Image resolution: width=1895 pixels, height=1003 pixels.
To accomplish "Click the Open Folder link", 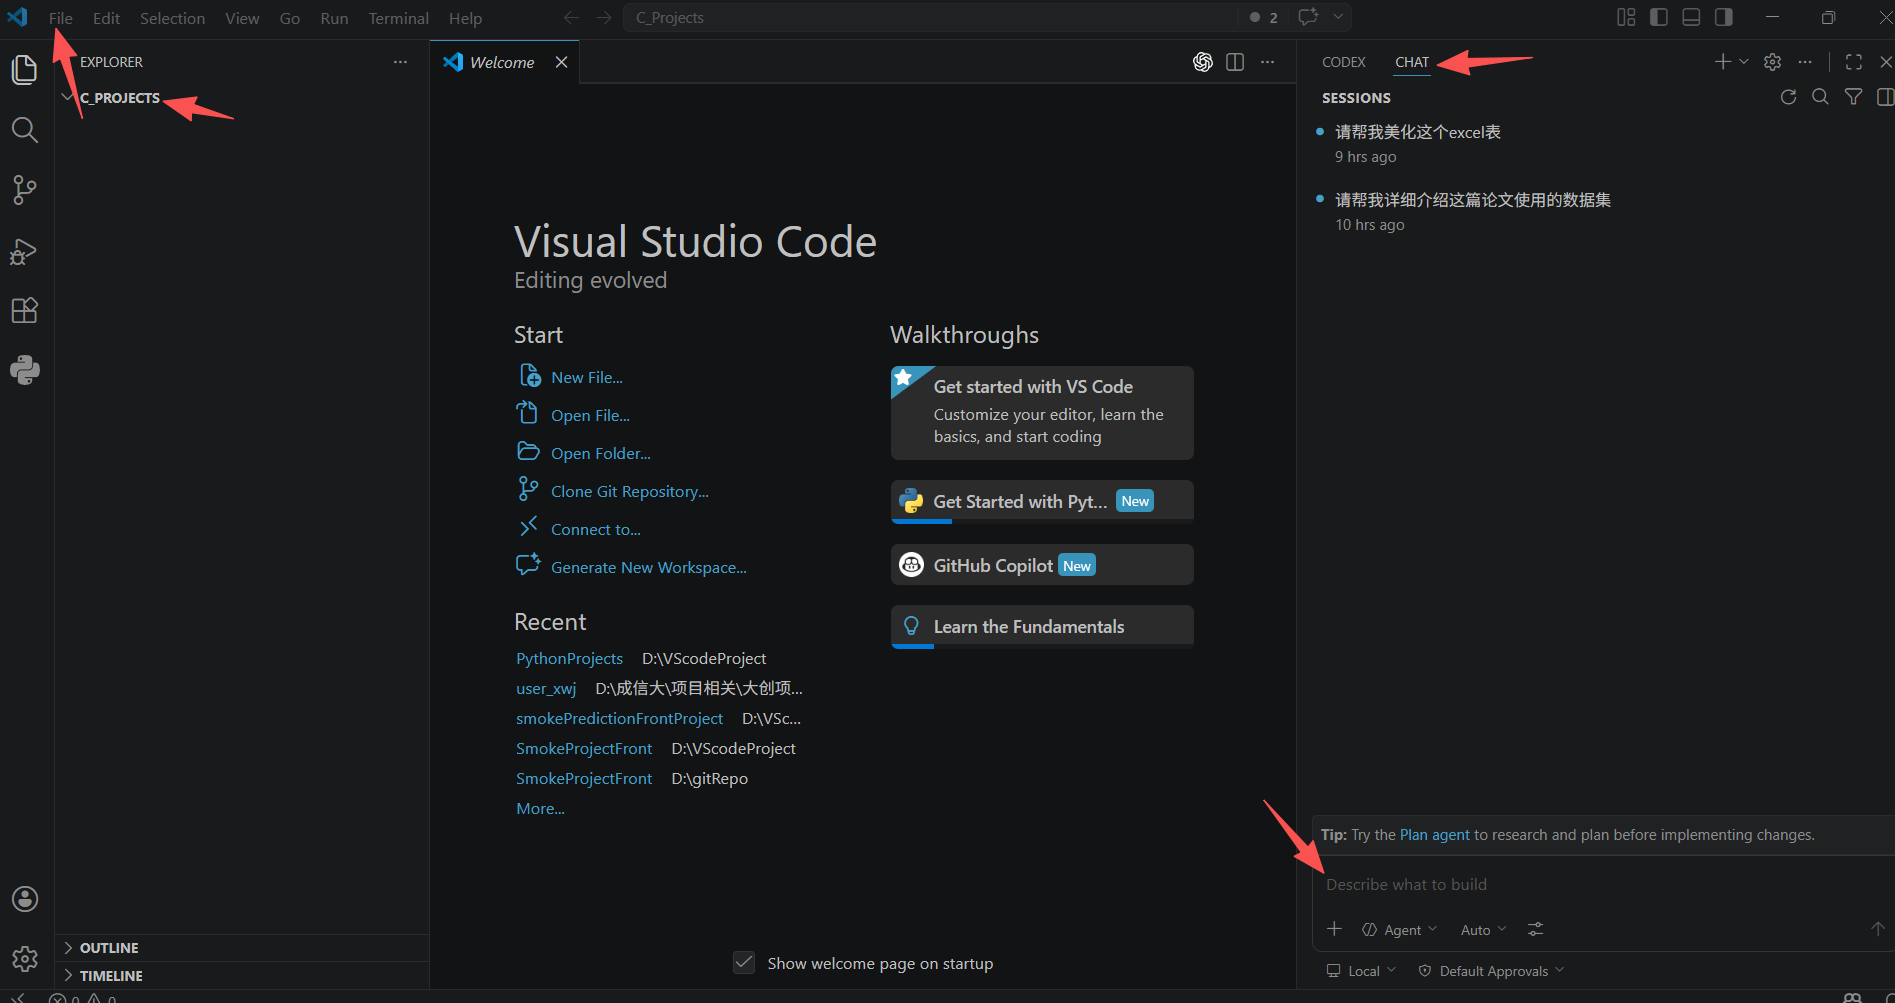I will pos(600,454).
